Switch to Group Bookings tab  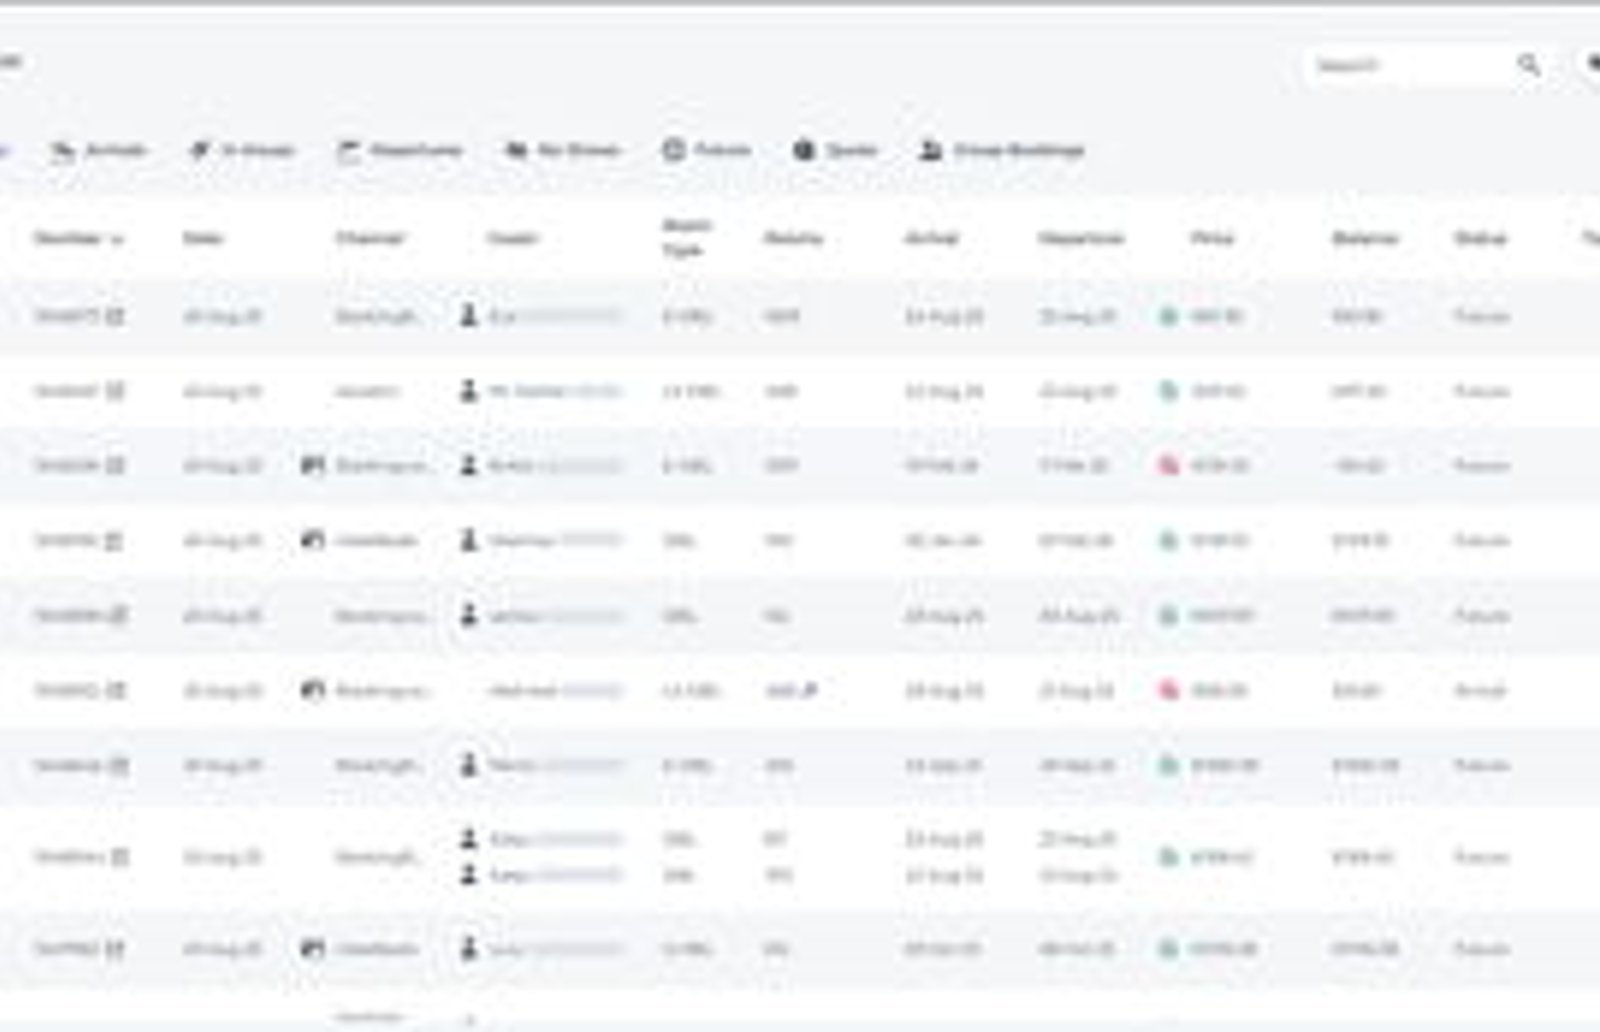[x=1002, y=150]
